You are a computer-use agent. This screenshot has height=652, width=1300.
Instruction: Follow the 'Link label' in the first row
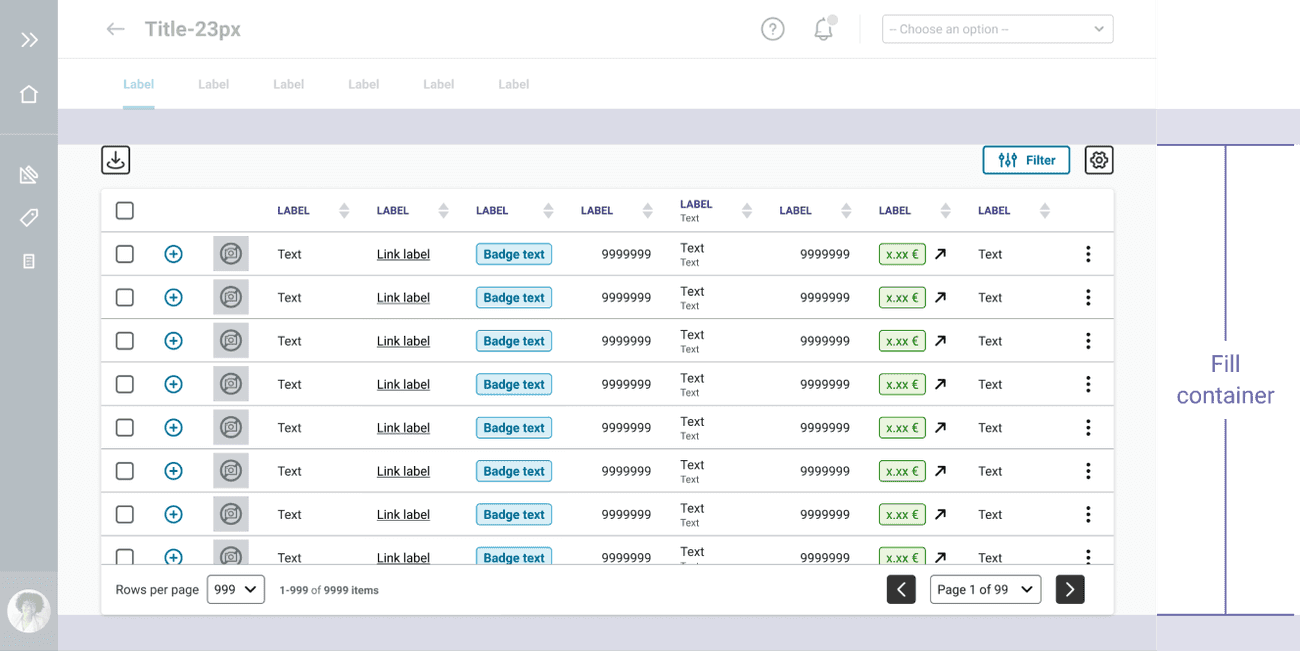pos(403,254)
